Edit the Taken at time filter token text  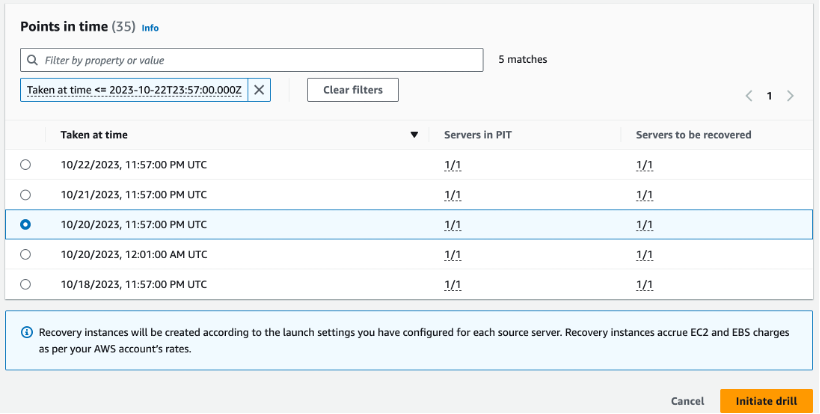134,90
